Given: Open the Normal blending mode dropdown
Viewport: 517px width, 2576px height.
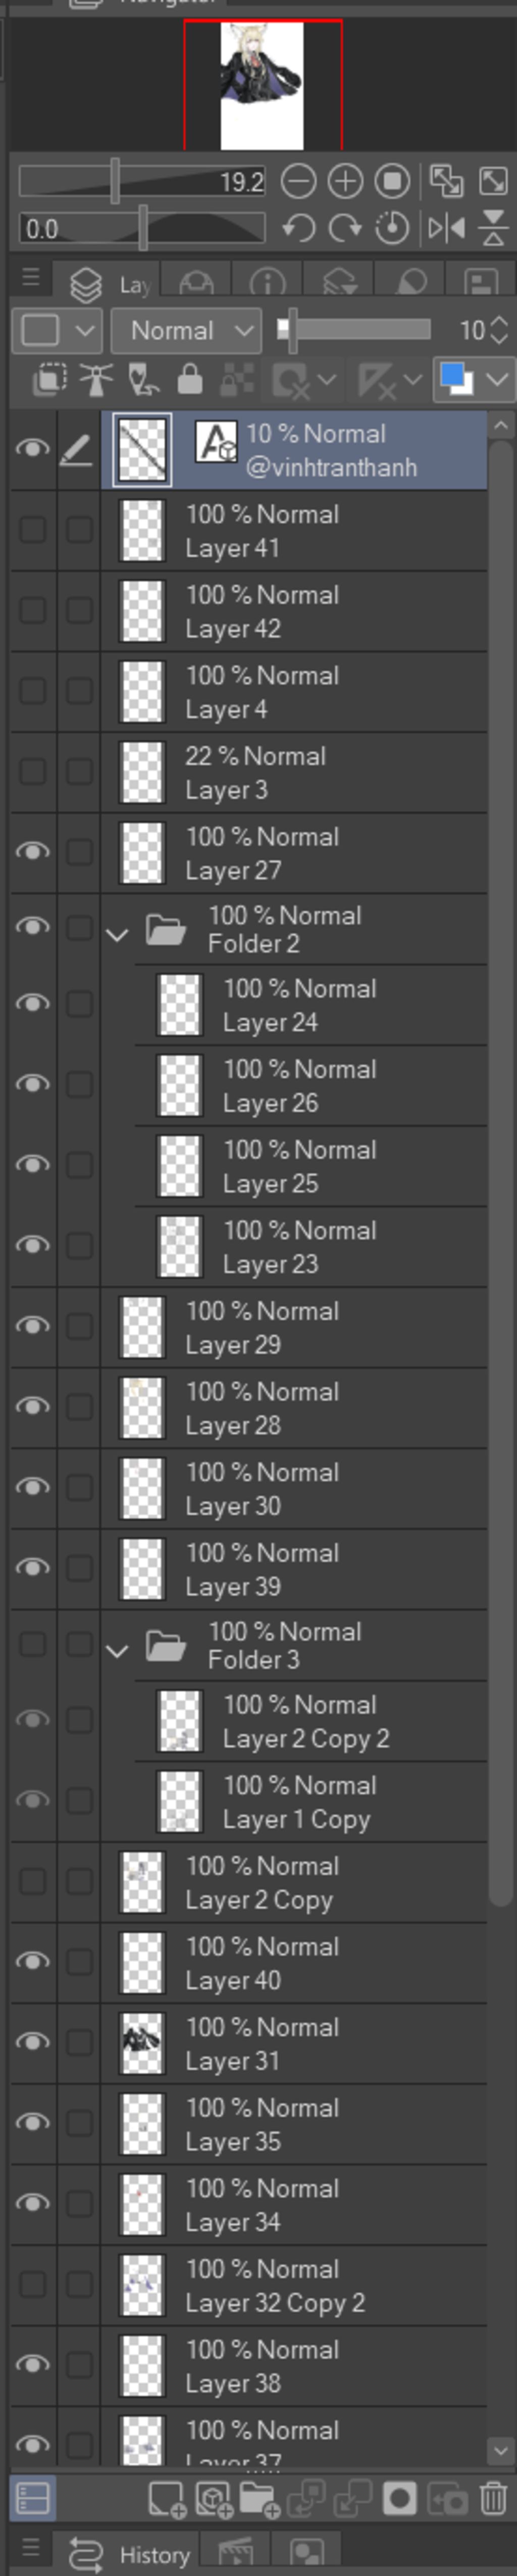Looking at the screenshot, I should click(186, 330).
